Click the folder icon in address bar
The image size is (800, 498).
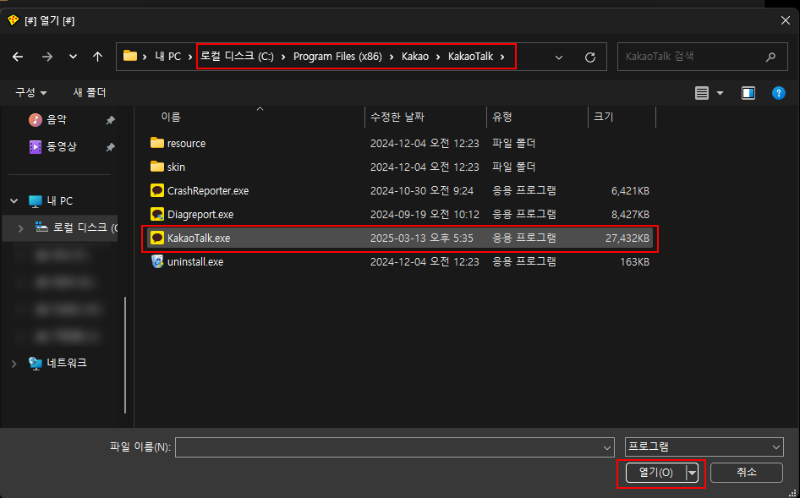[130, 56]
